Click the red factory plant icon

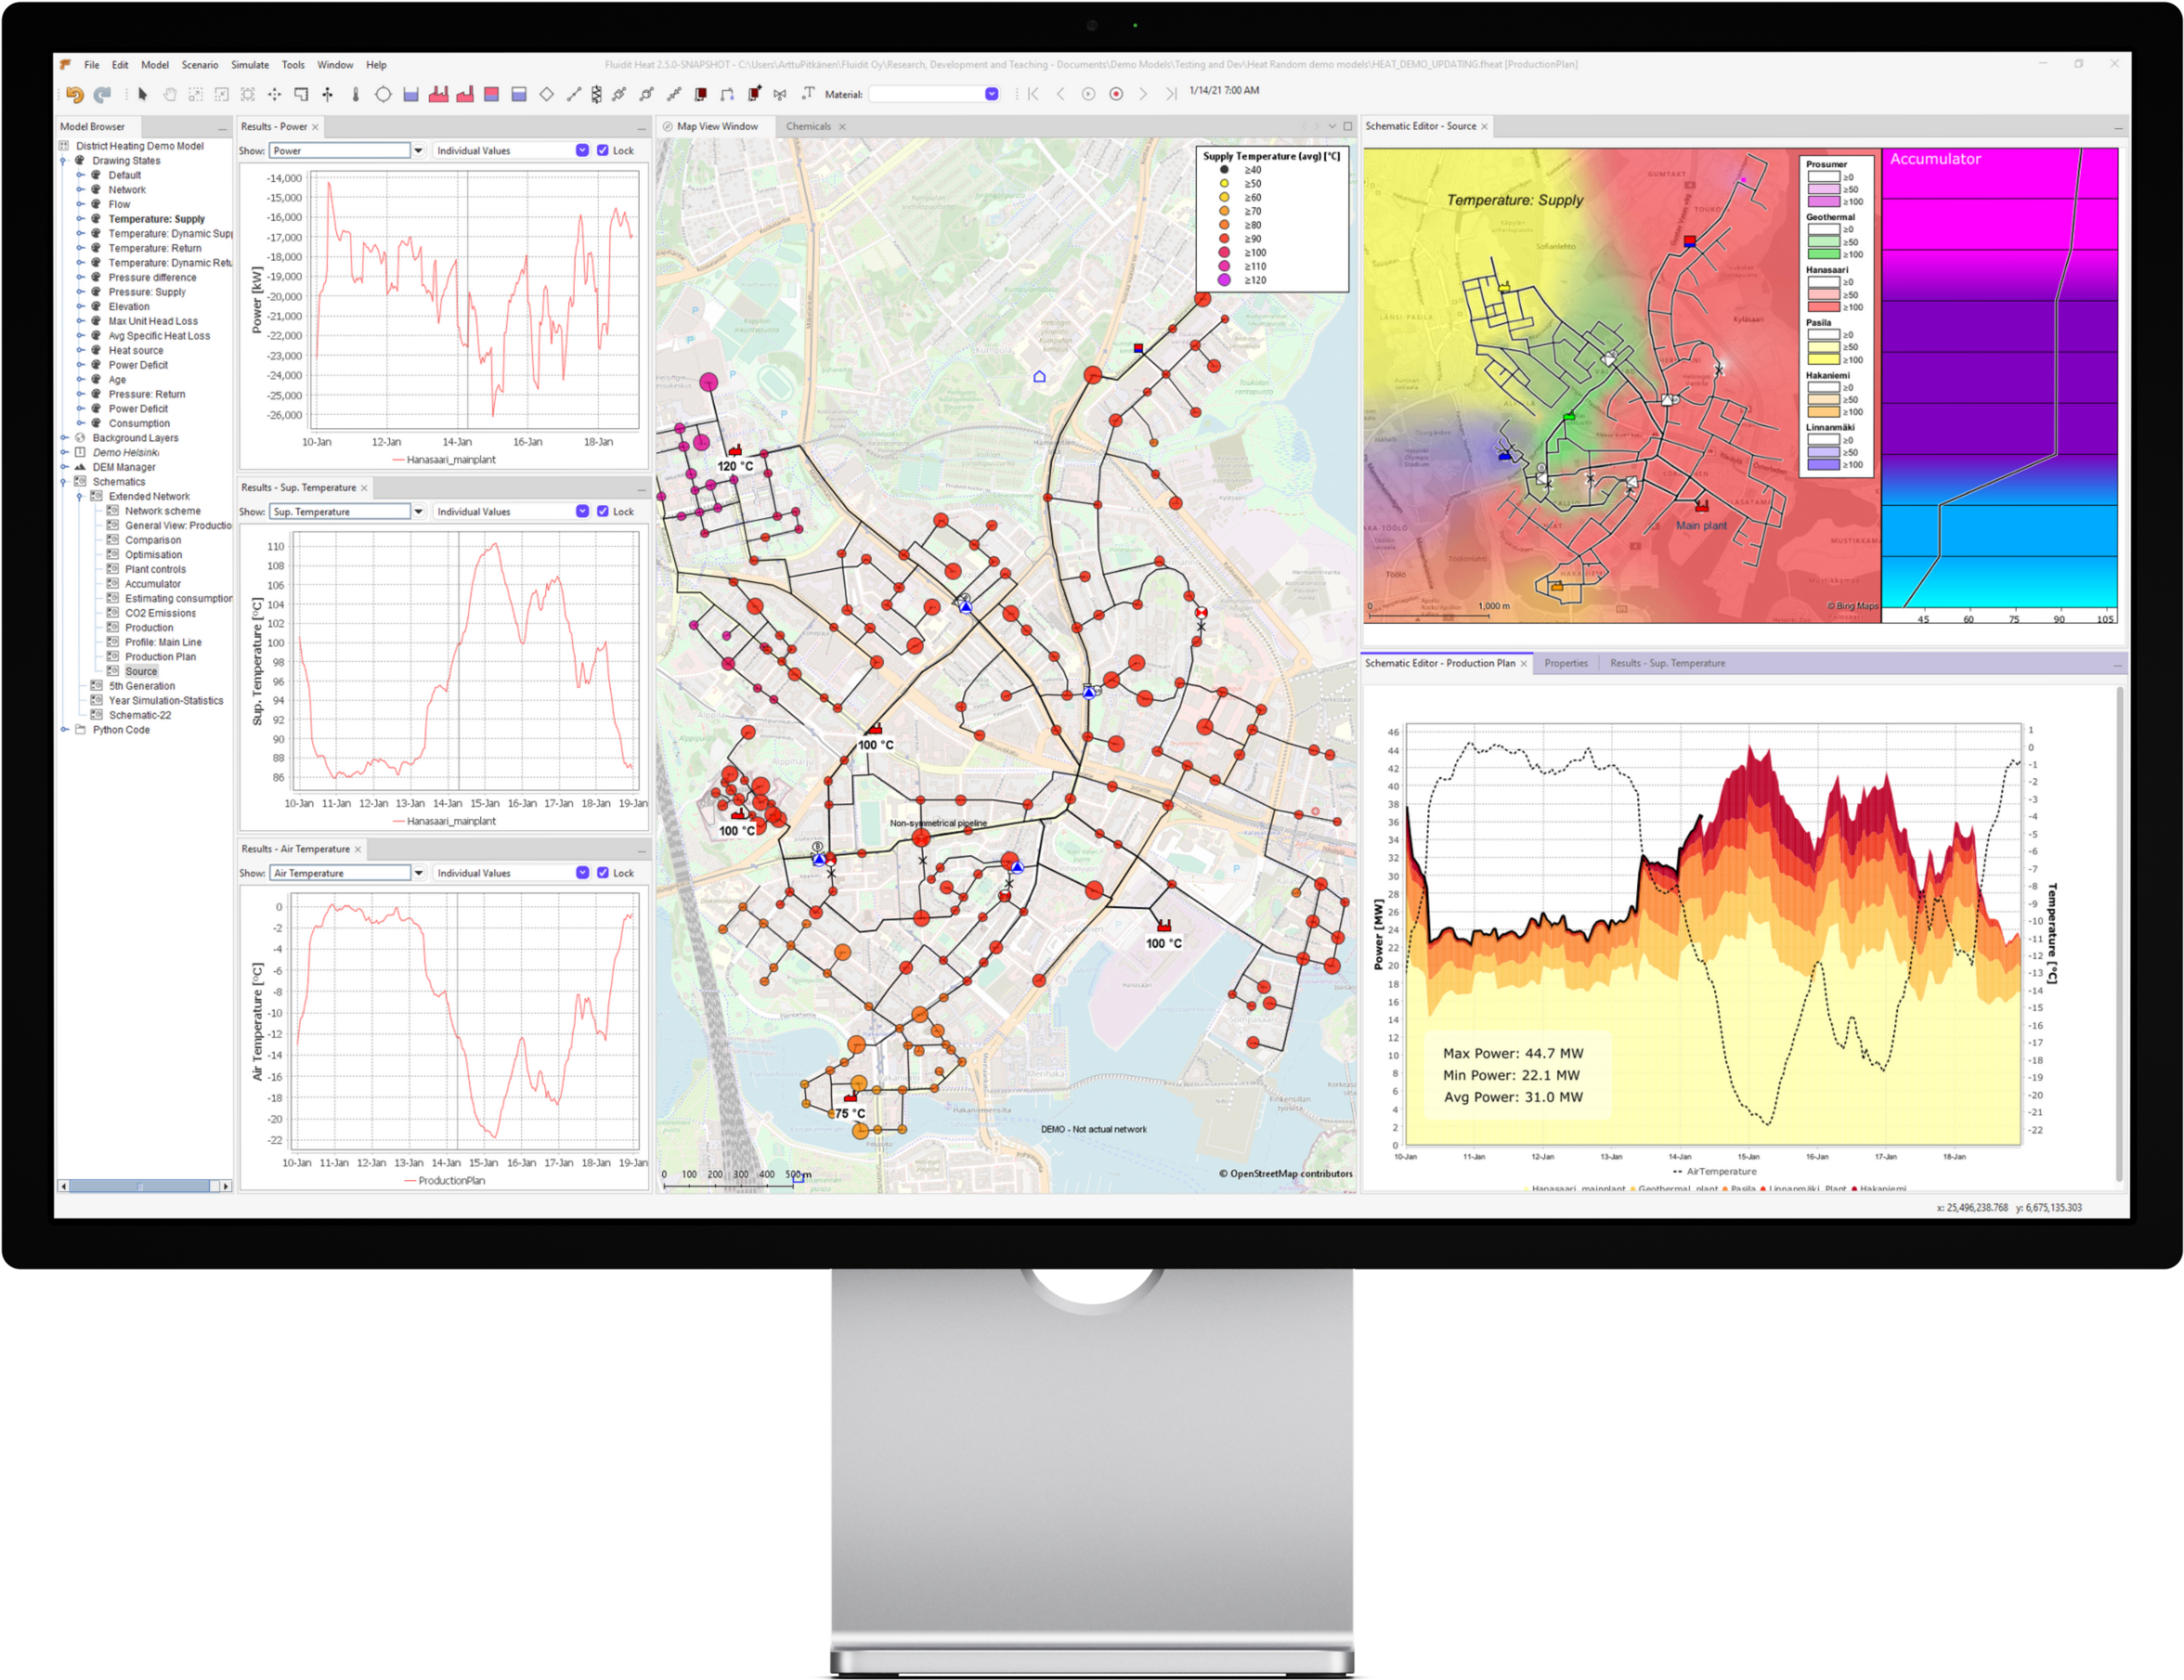pyautogui.click(x=438, y=95)
